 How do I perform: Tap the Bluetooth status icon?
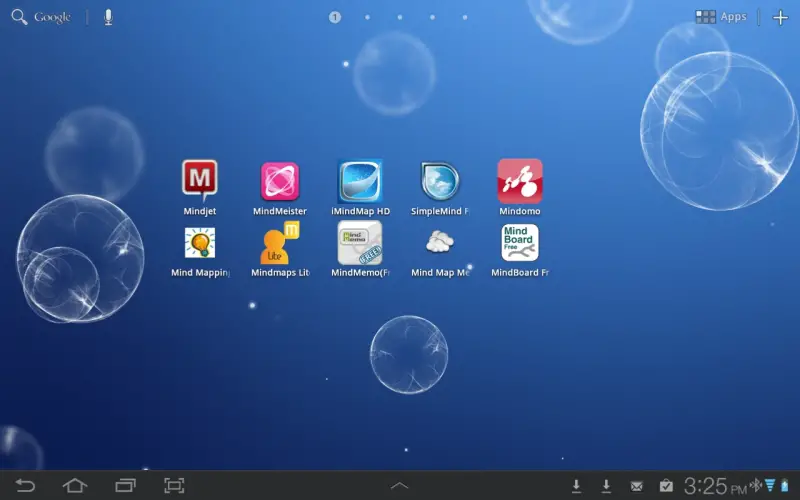(x=756, y=485)
